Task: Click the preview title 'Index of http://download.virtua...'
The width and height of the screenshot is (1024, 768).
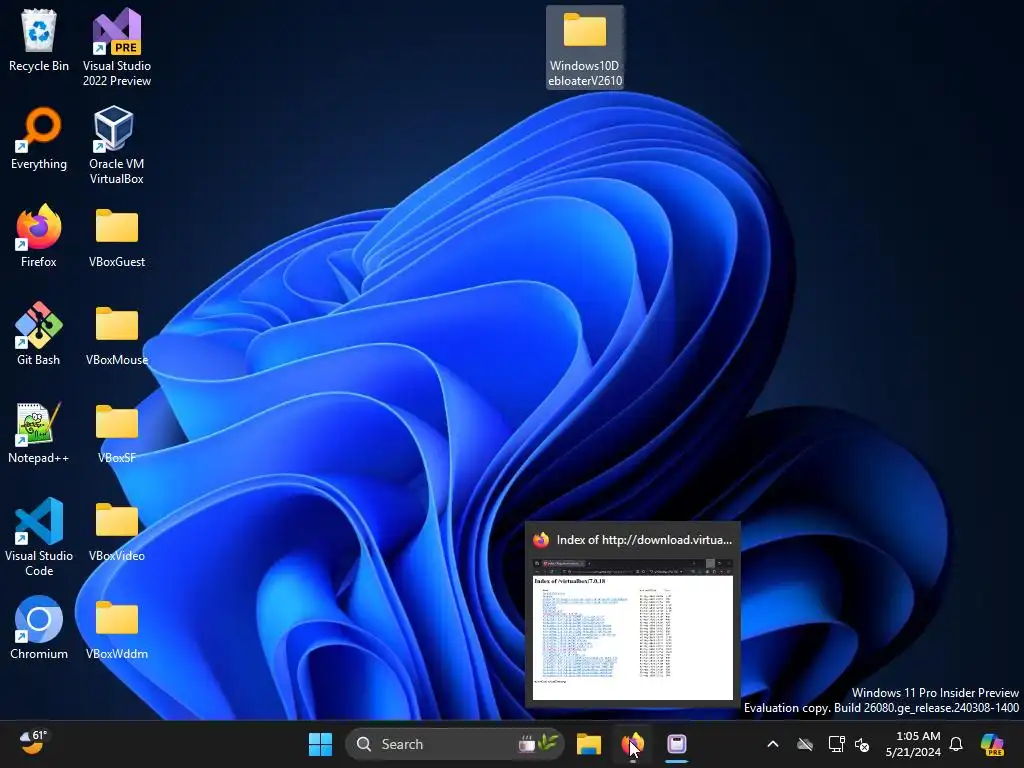Action: click(644, 540)
